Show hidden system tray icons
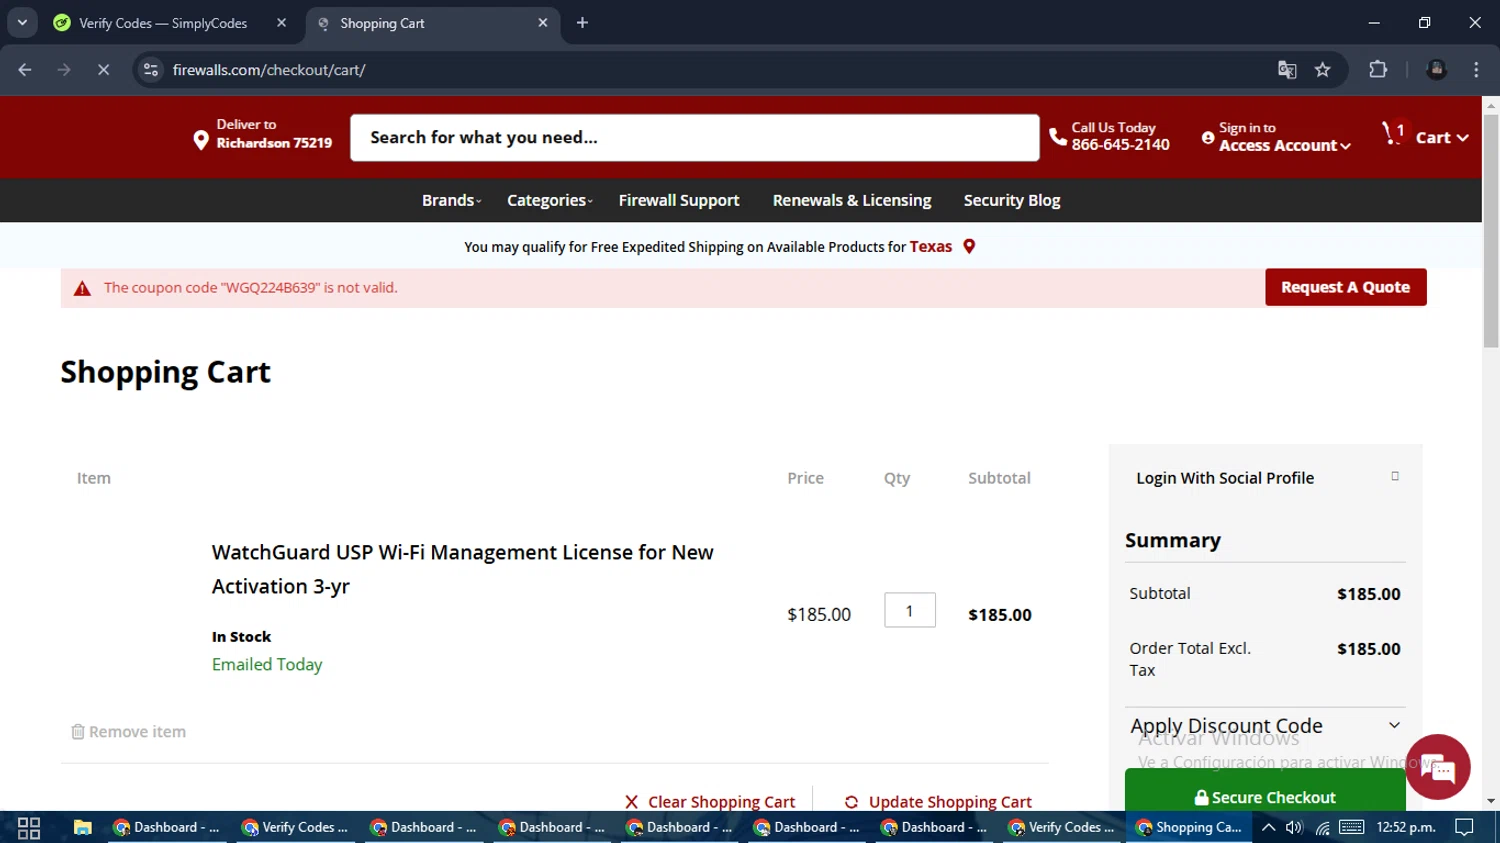The image size is (1500, 843). pyautogui.click(x=1268, y=828)
